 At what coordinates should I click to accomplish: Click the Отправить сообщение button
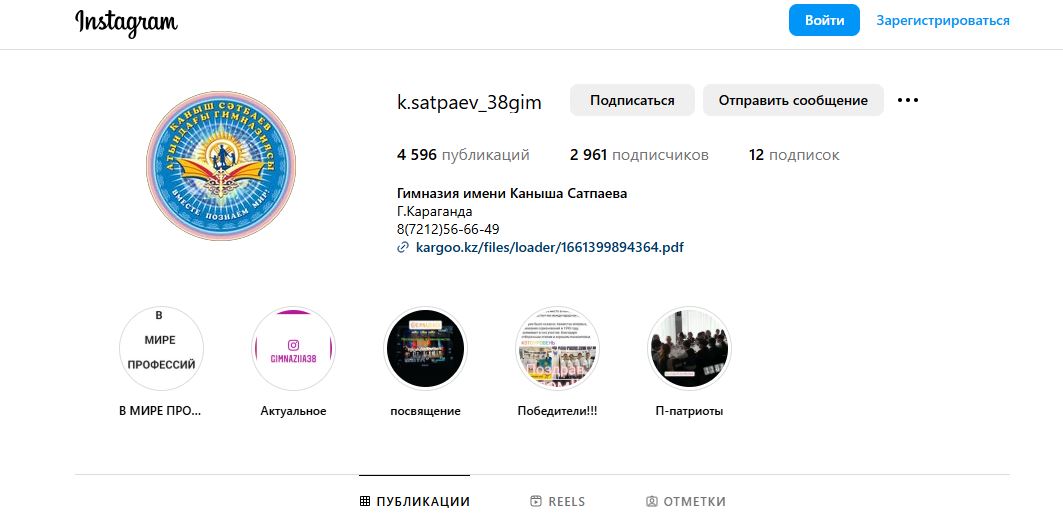point(793,100)
